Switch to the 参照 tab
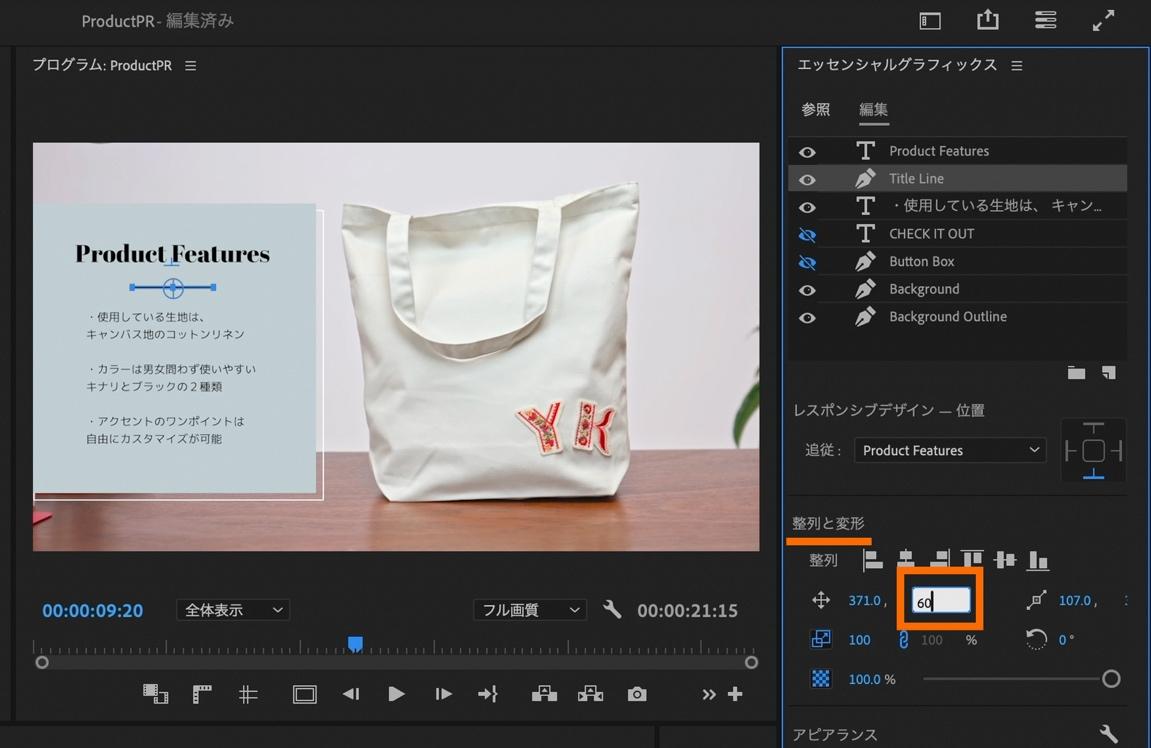Viewport: 1151px width, 748px height. [815, 110]
